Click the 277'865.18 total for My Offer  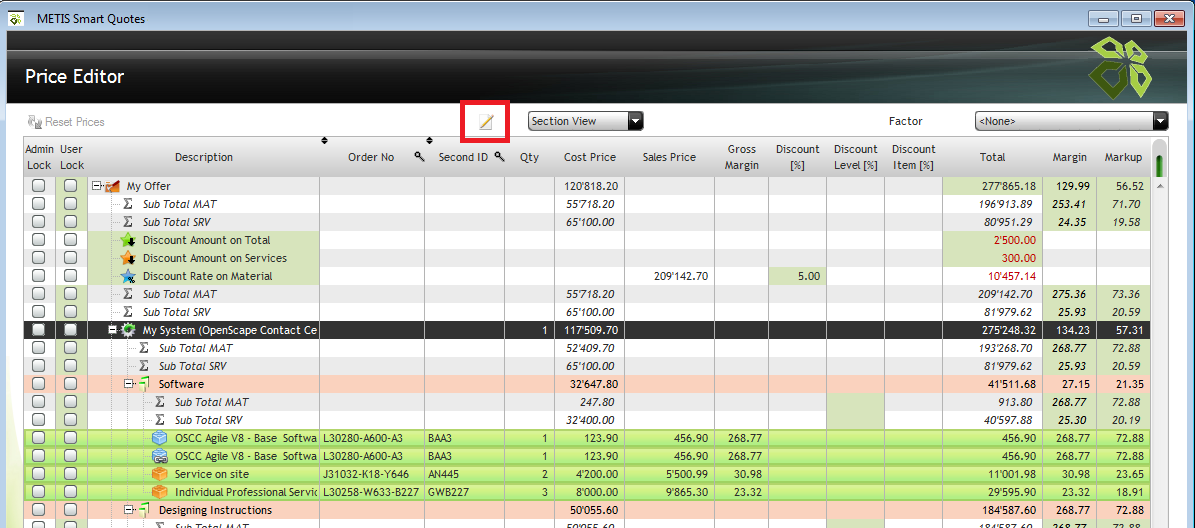tap(992, 186)
